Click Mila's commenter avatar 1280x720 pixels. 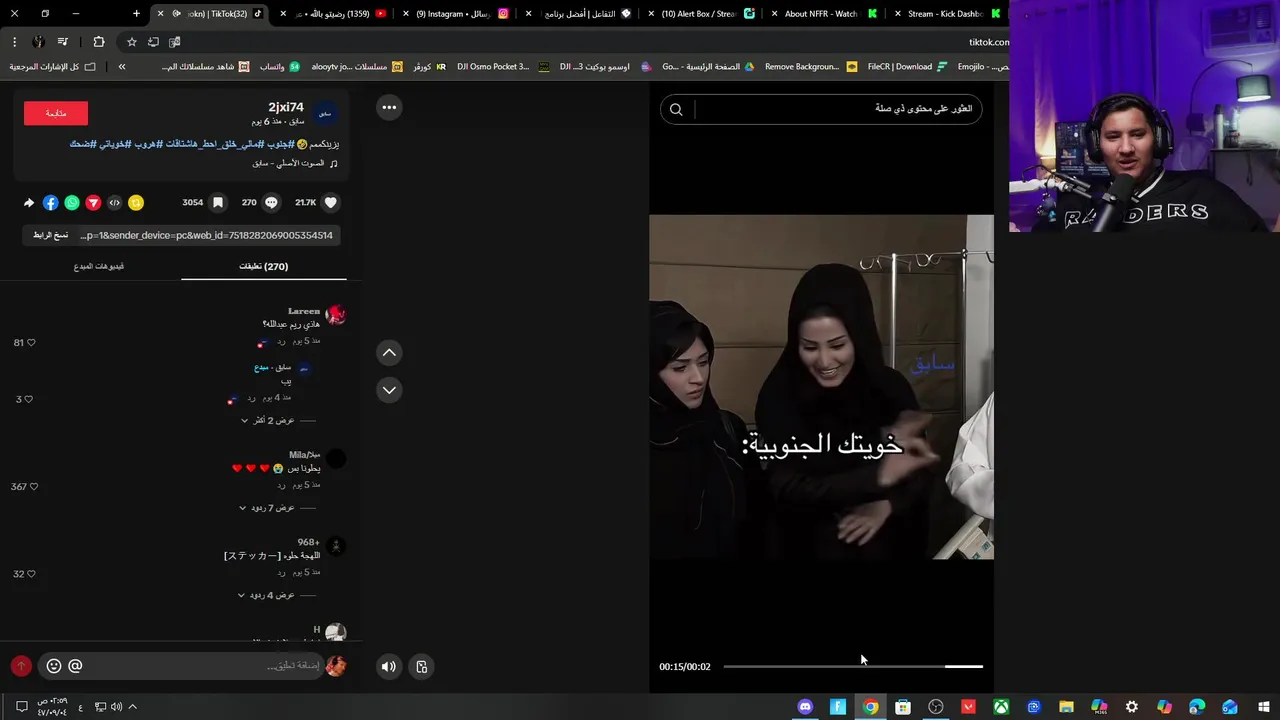point(336,459)
